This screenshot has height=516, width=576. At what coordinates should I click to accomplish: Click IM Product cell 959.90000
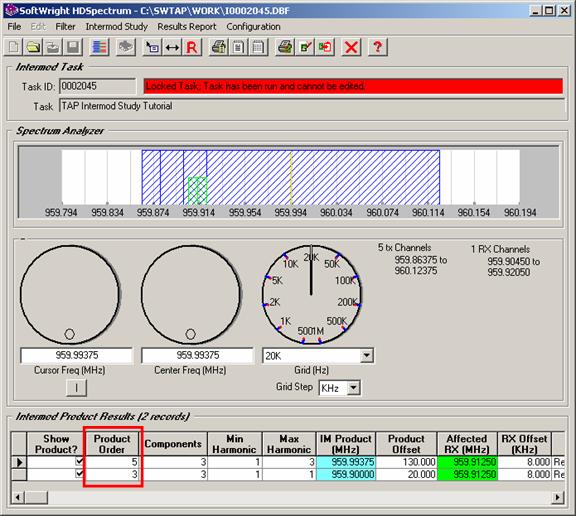(346, 474)
